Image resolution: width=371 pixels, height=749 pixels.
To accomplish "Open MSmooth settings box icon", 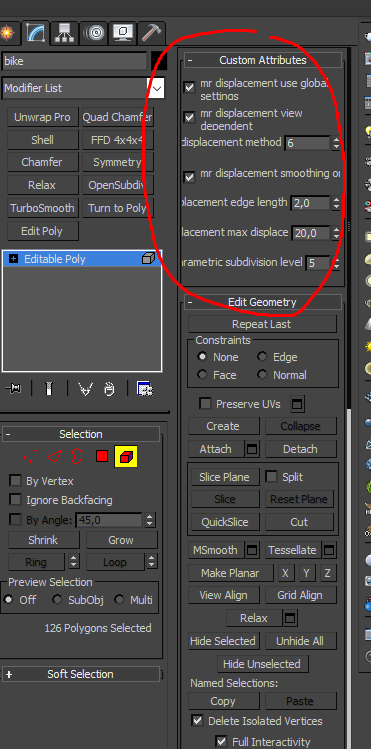I will coord(252,550).
